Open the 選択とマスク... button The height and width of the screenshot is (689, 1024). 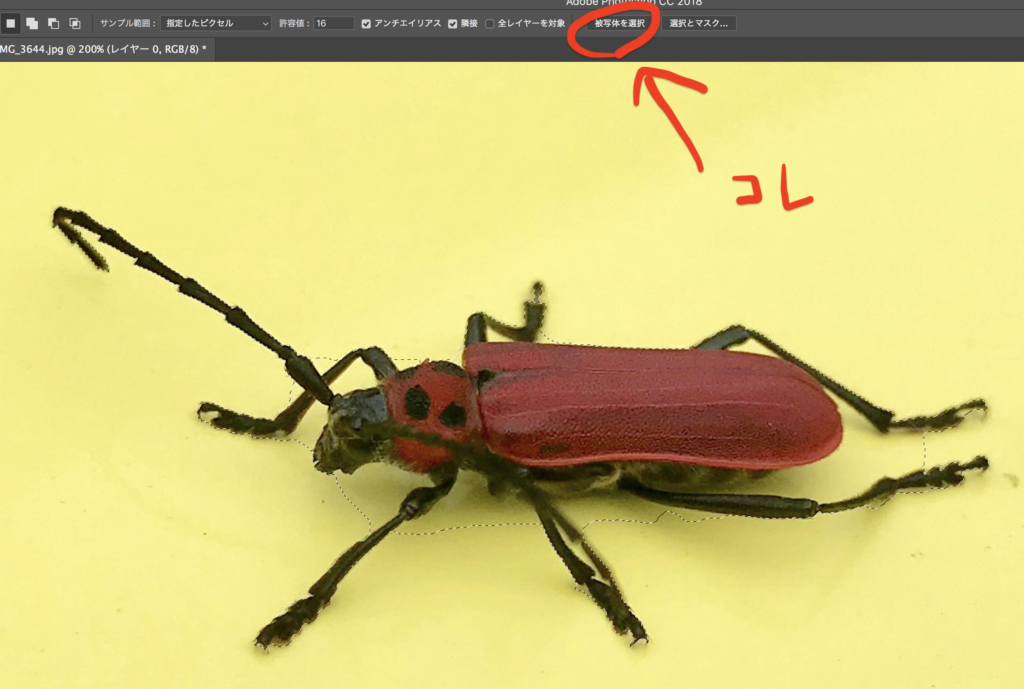[x=698, y=23]
